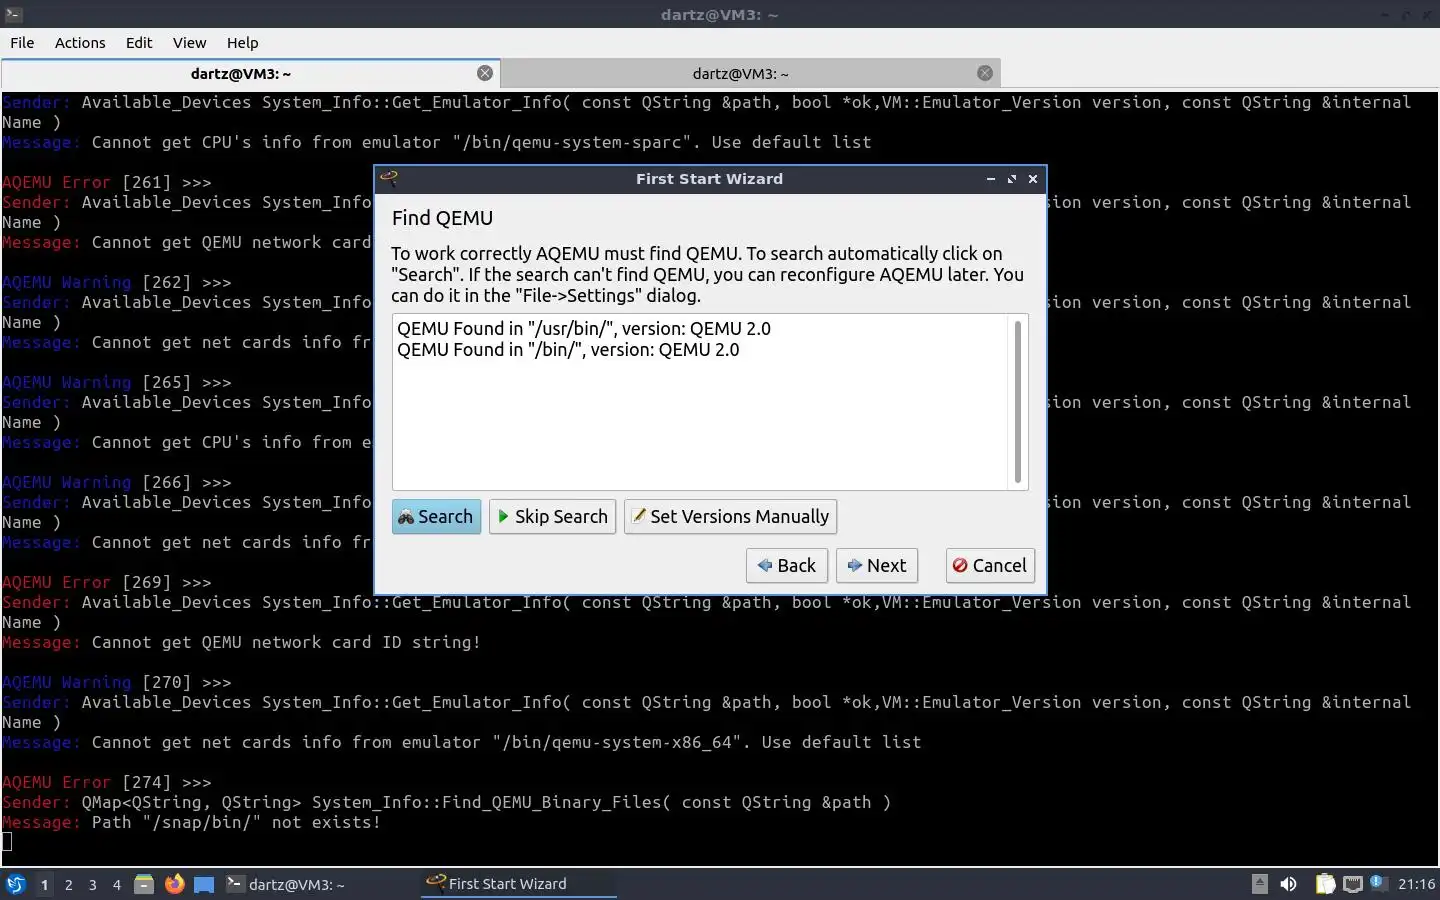Click the Search button in wizard
This screenshot has width=1440, height=900.
coord(436,517)
